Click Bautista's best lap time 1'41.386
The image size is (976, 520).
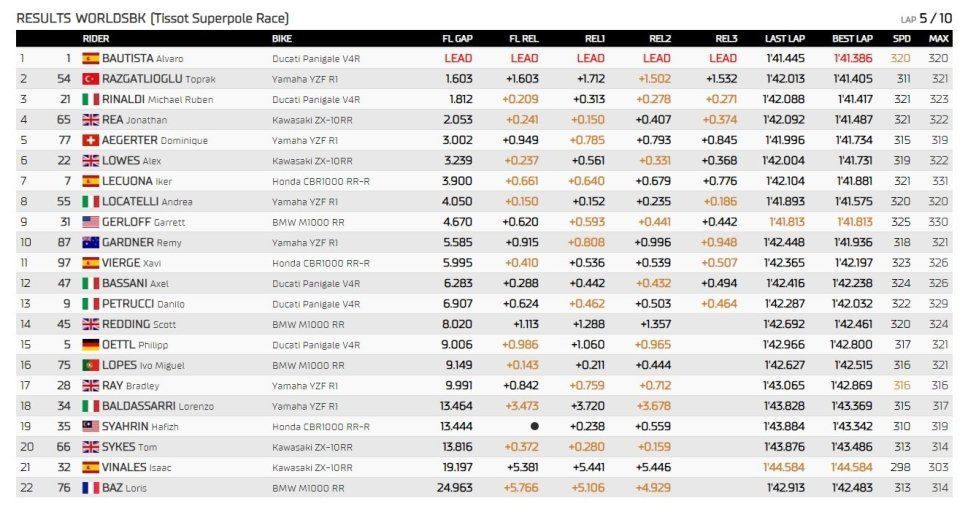(x=853, y=59)
